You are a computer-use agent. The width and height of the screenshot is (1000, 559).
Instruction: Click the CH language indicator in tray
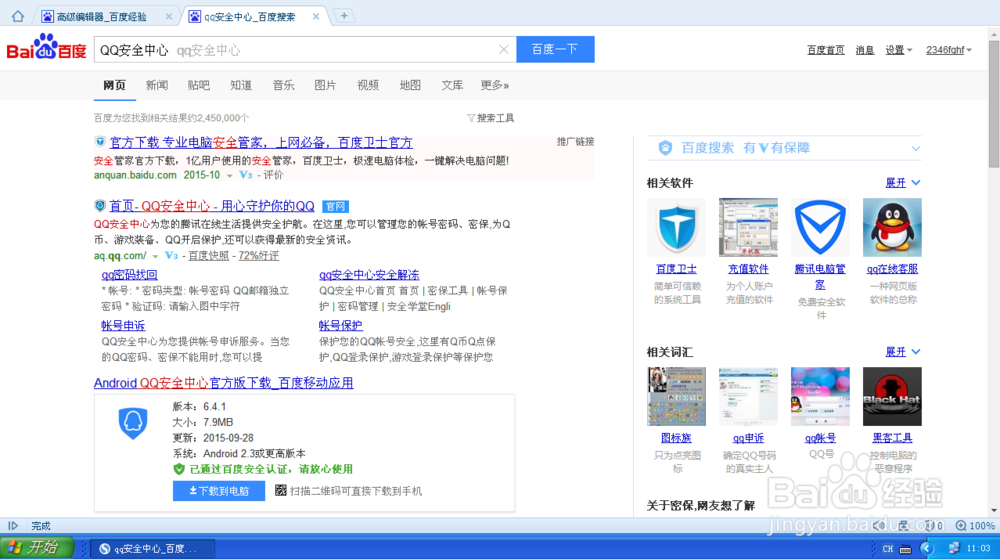(887, 549)
